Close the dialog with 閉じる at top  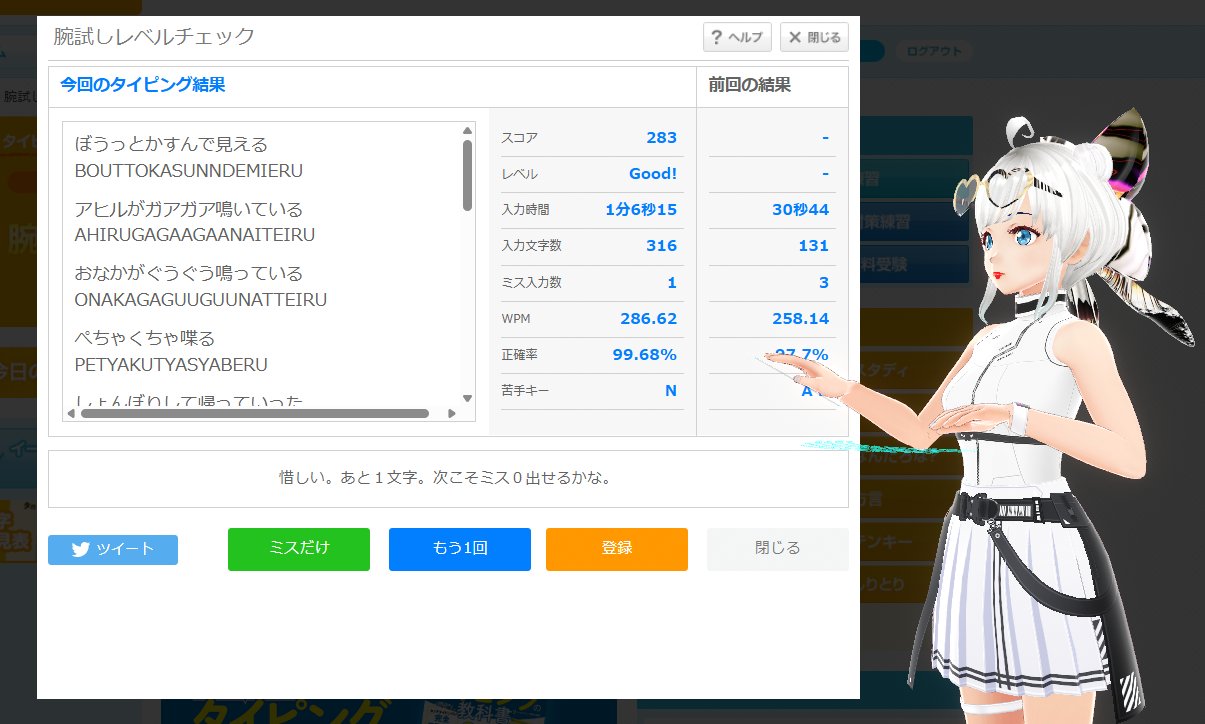[814, 37]
